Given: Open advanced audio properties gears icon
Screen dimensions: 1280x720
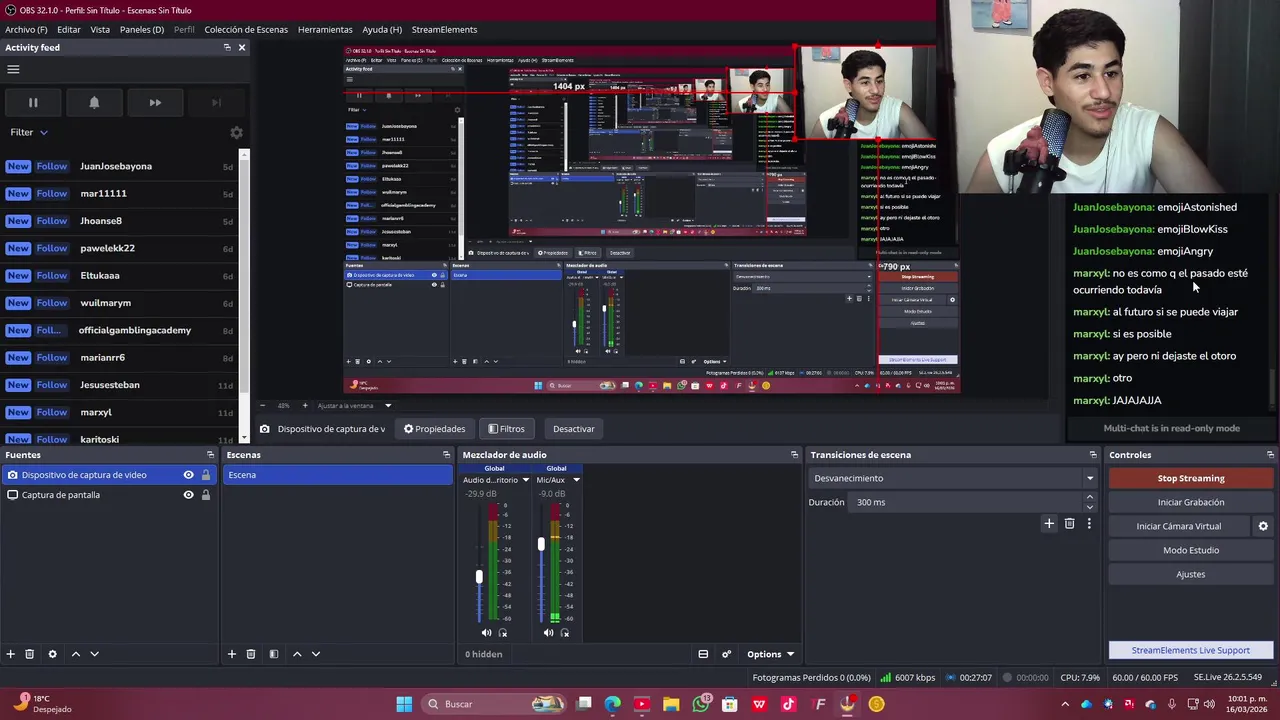Looking at the screenshot, I should pyautogui.click(x=727, y=654).
